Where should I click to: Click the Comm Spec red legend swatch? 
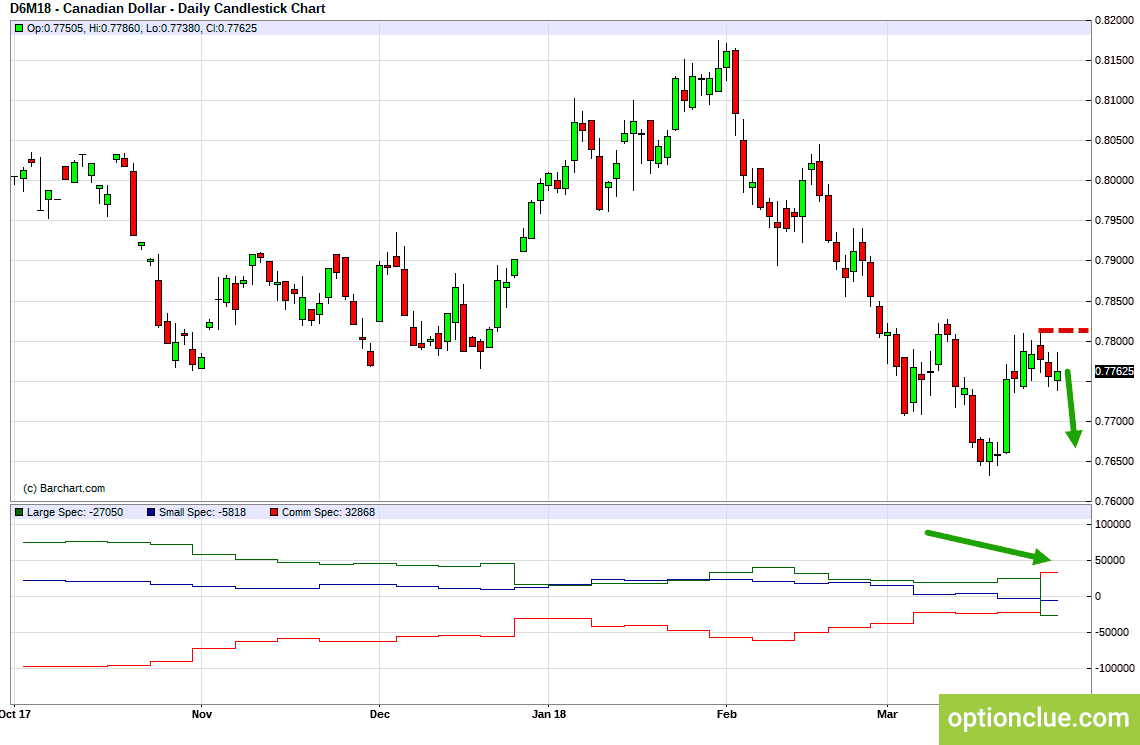click(274, 512)
